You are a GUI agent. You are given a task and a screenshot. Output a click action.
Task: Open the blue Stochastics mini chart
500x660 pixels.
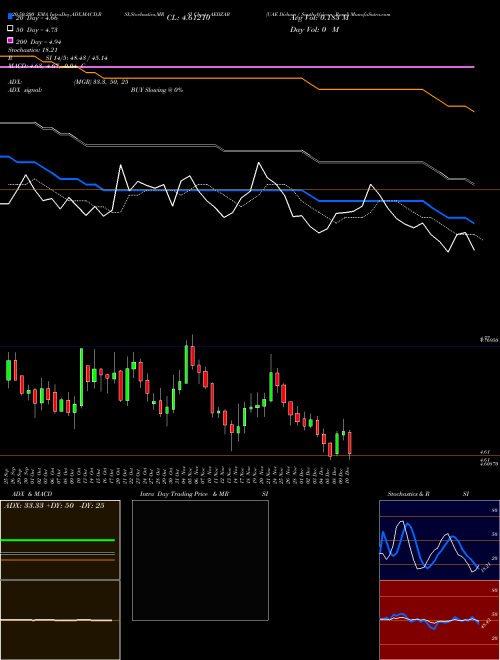439,540
